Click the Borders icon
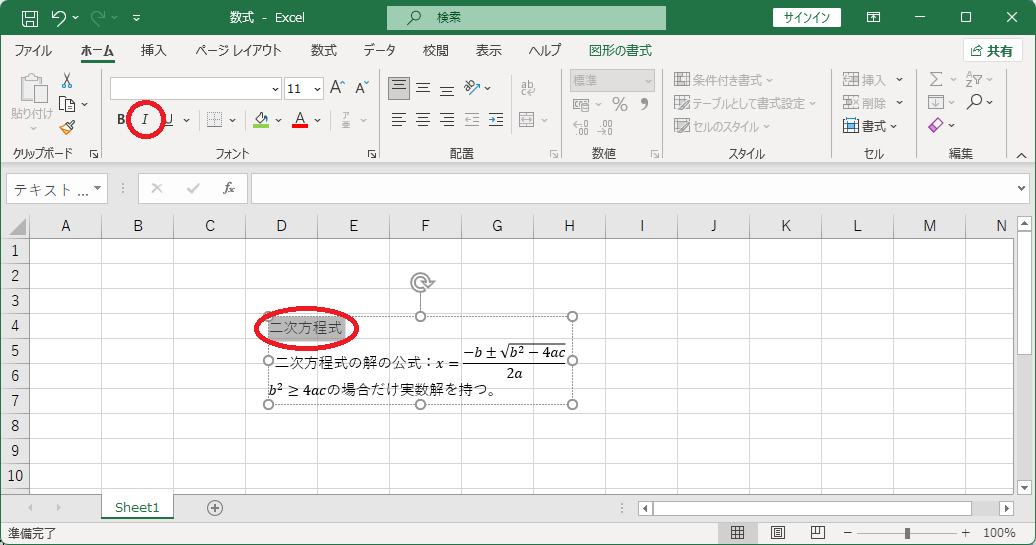The width and height of the screenshot is (1036, 545). (x=214, y=120)
